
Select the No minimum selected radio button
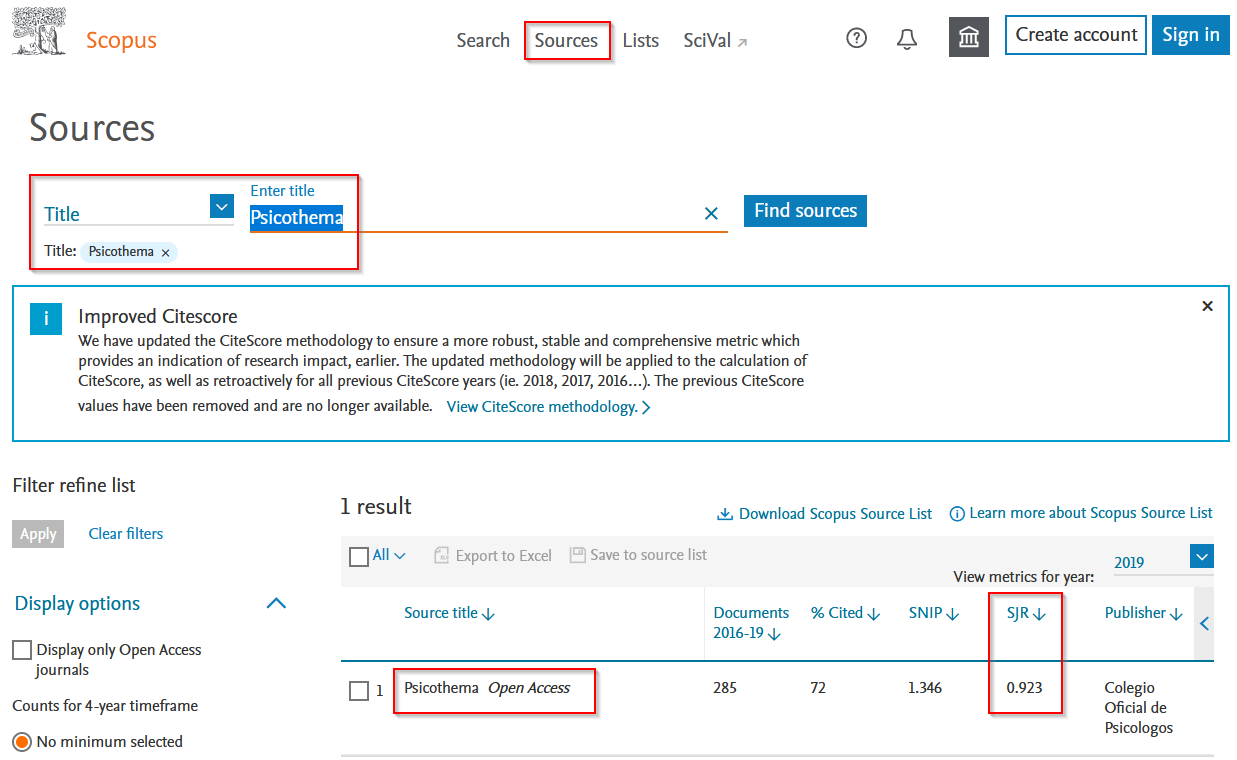(x=22, y=742)
